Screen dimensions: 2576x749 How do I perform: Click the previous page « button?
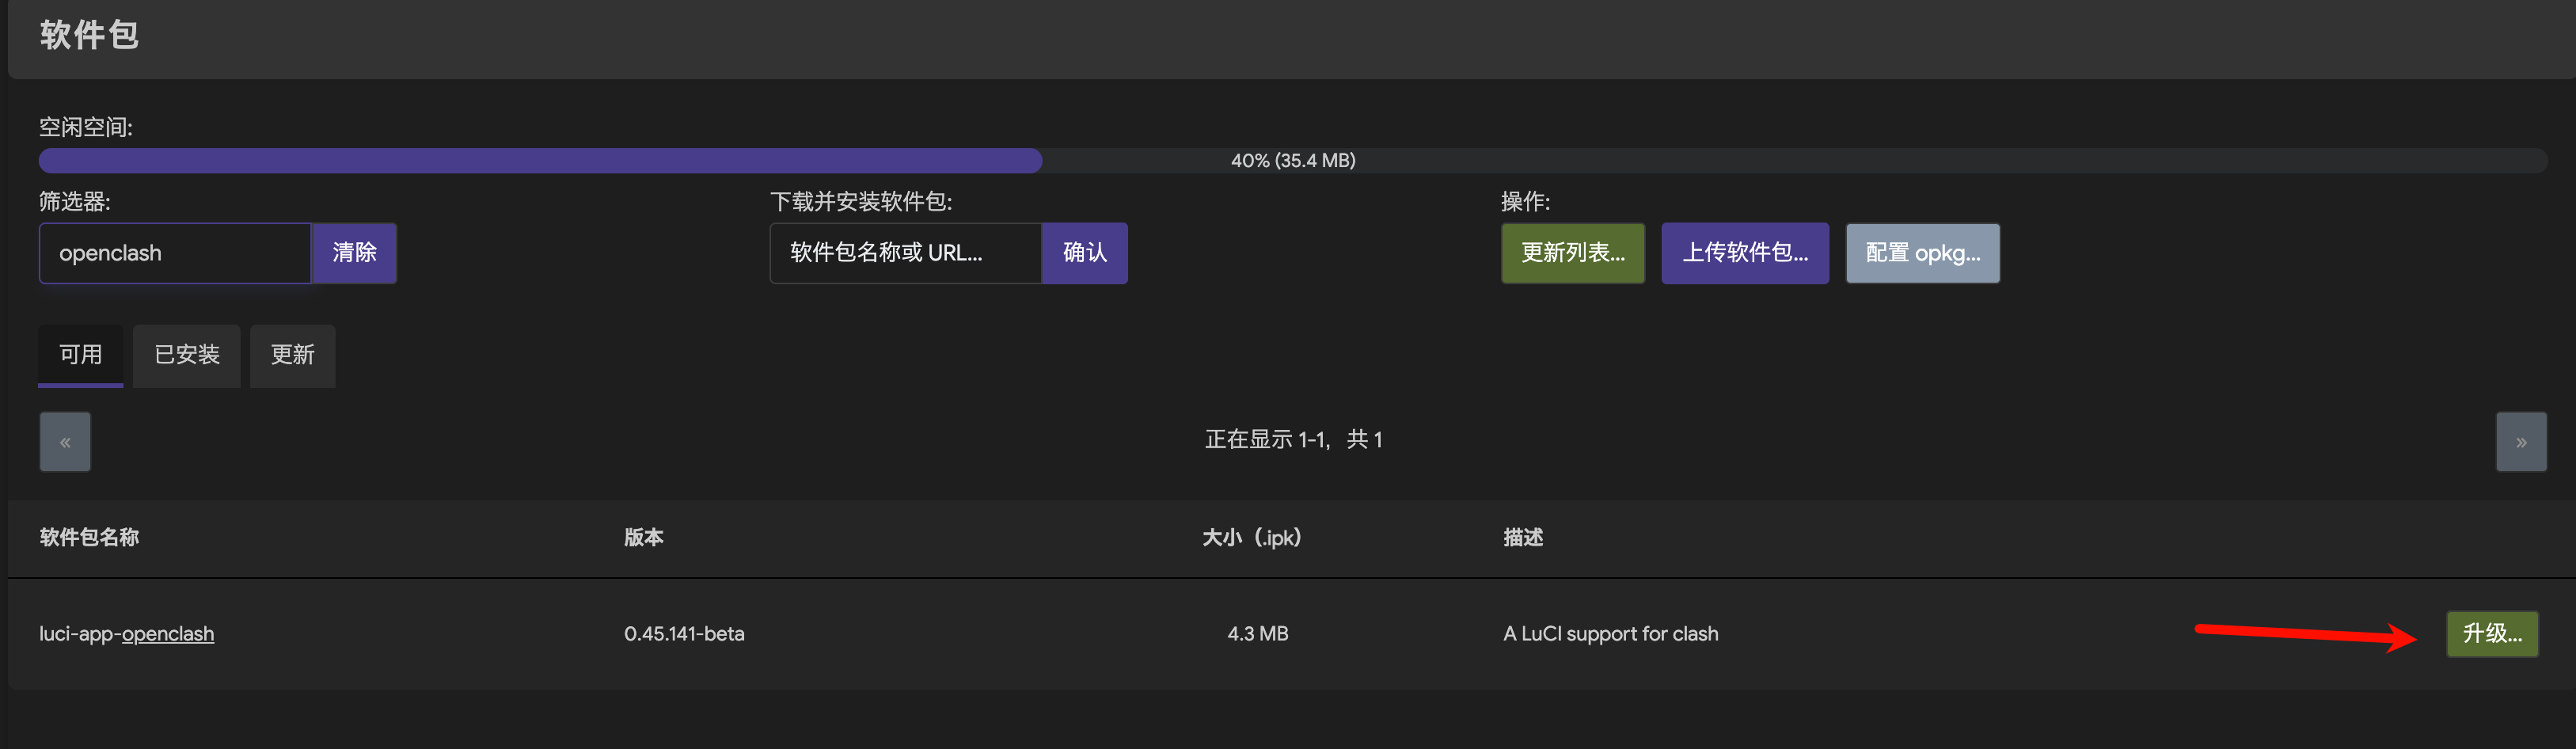tap(65, 442)
